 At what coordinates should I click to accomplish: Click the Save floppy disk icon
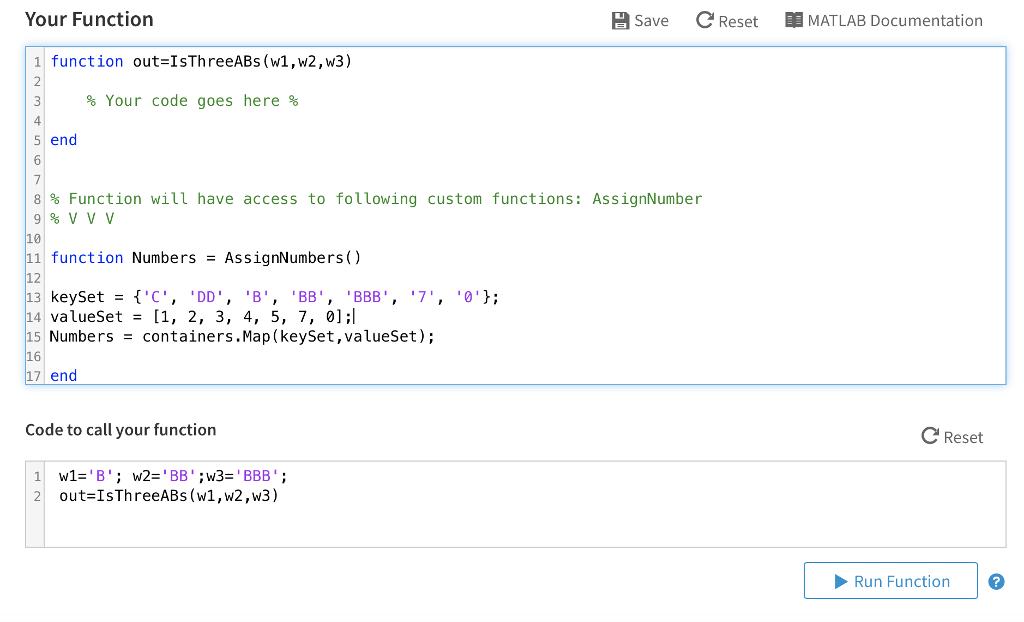click(620, 21)
